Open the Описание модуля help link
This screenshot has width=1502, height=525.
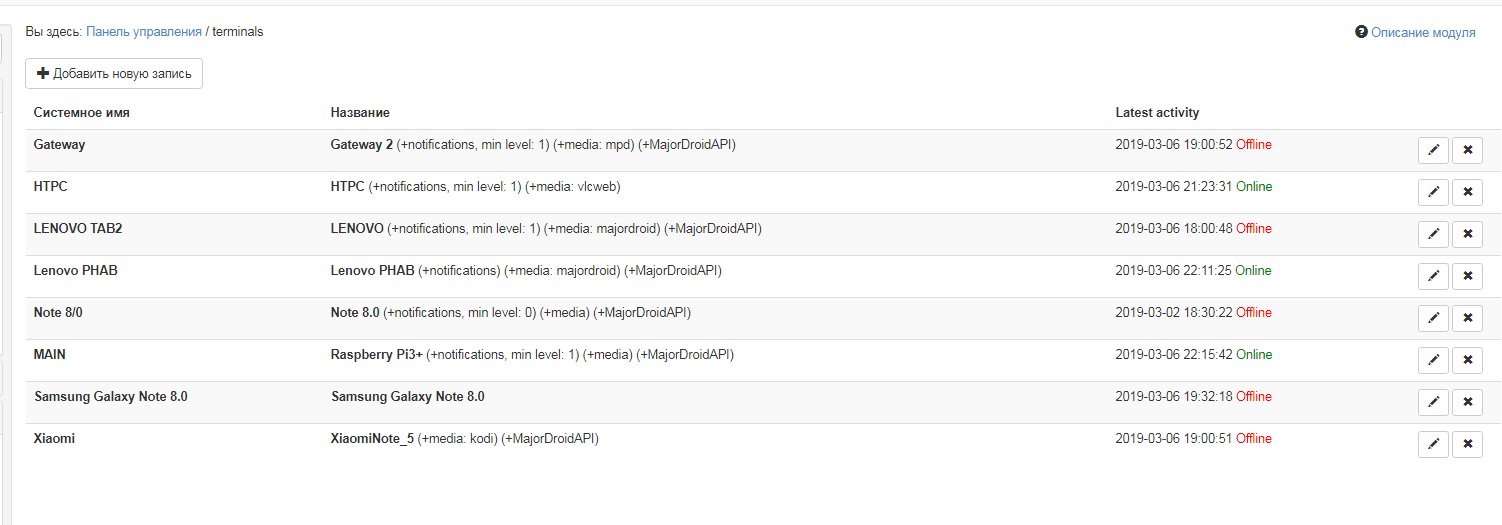pos(1422,33)
